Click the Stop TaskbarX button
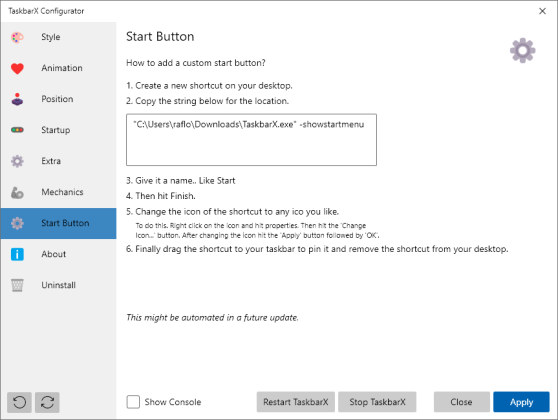Viewport: 558px width, 420px height. pyautogui.click(x=377, y=402)
